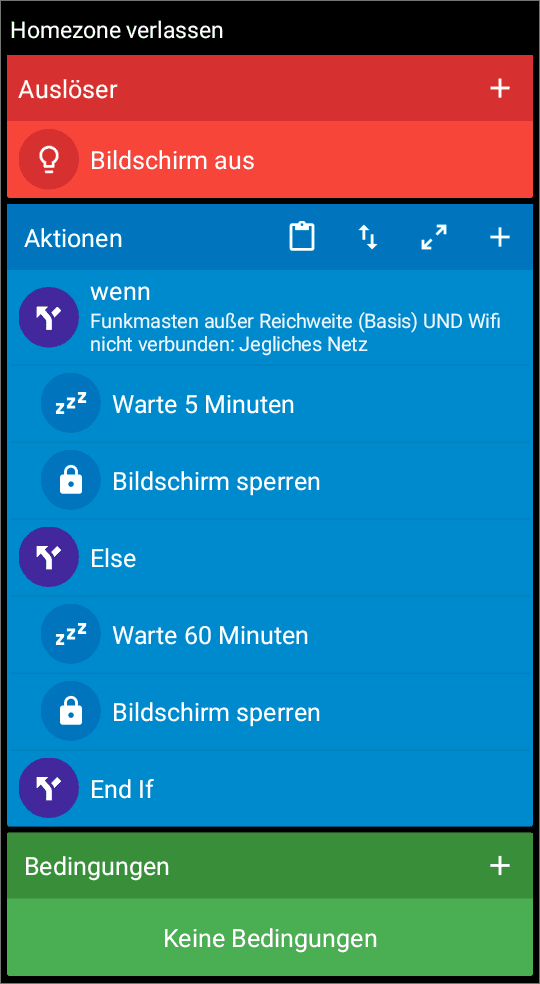This screenshot has height=984, width=540.
Task: Tap the first Bildschirm sperren lock icon
Action: pos(70,481)
